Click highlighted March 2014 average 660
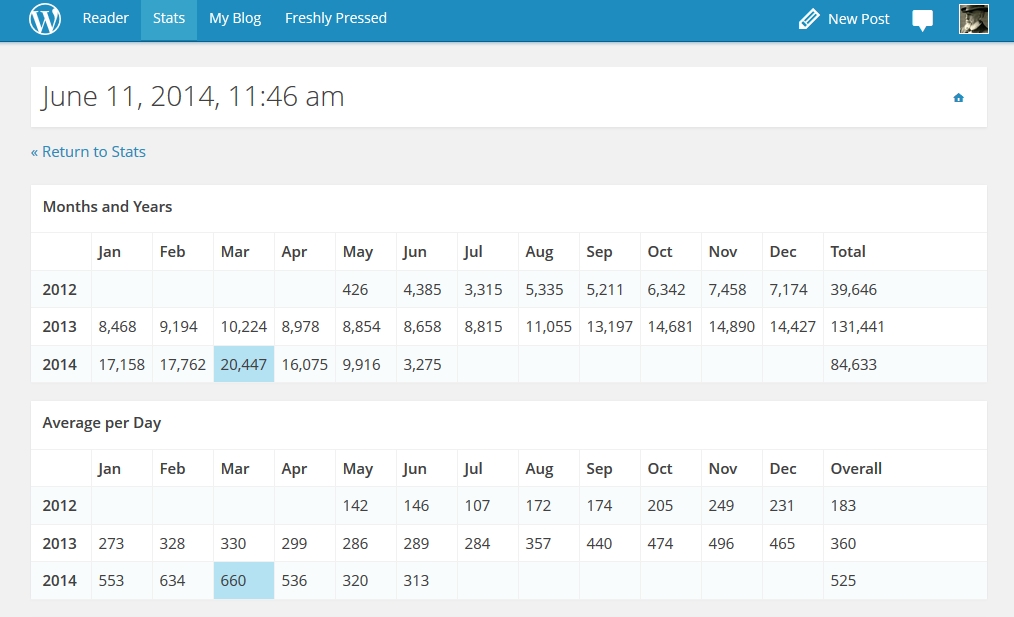 point(234,581)
